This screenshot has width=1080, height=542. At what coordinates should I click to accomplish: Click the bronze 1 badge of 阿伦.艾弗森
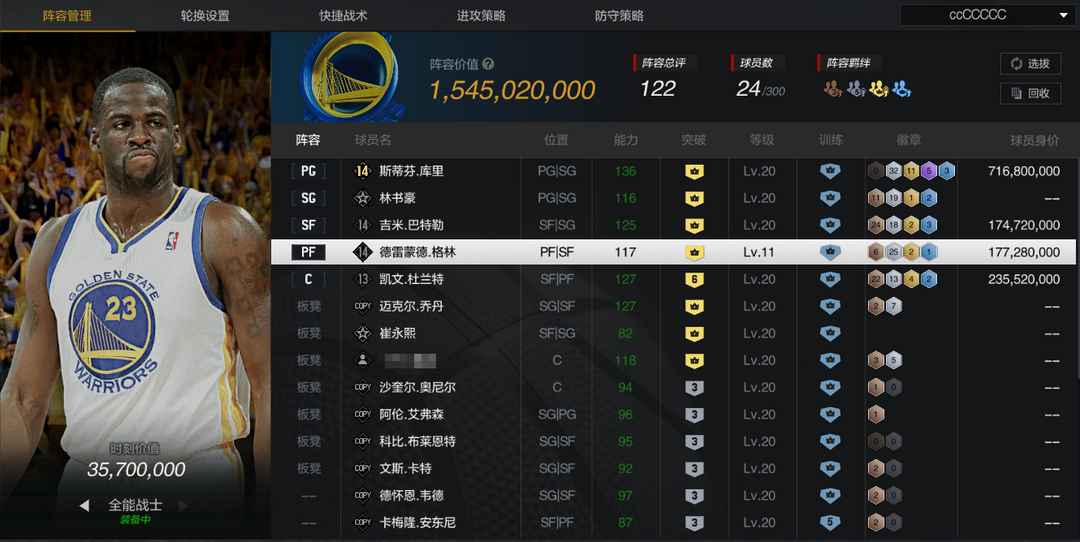pyautogui.click(x=876, y=414)
